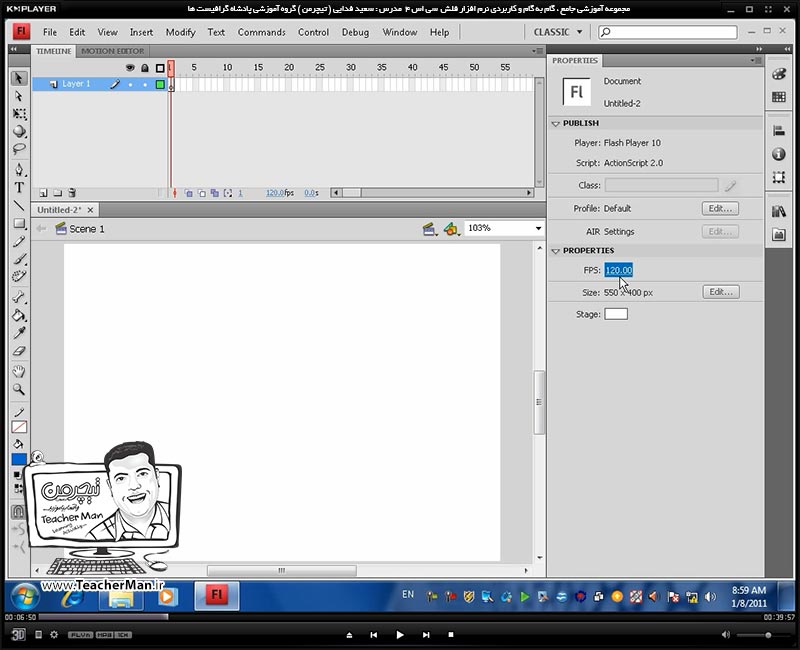Open the Swatches panel icon

coord(779,97)
